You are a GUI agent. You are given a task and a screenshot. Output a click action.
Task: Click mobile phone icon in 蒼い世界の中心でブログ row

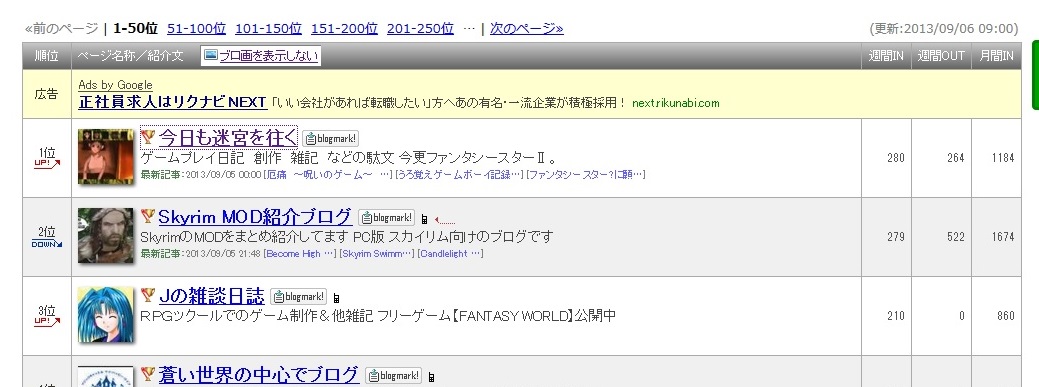[431, 377]
